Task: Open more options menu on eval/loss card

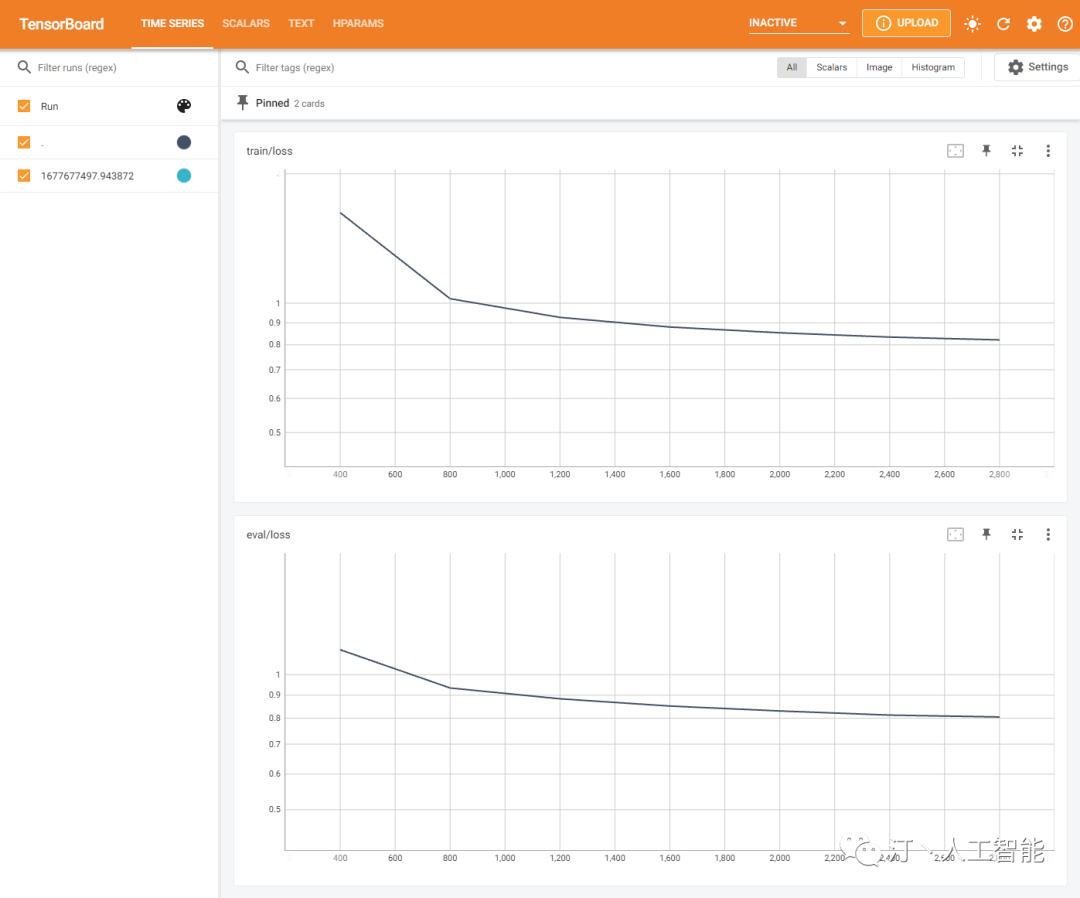Action: click(x=1048, y=535)
